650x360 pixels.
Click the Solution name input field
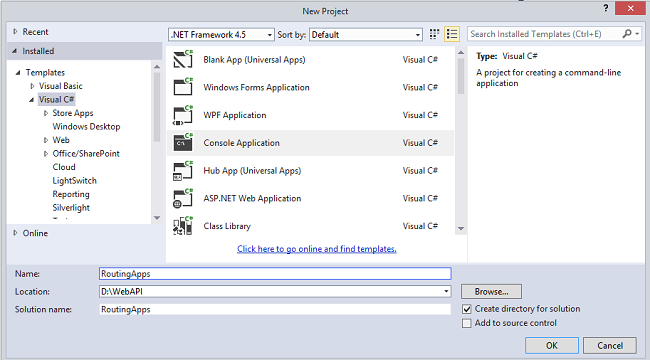click(x=275, y=309)
